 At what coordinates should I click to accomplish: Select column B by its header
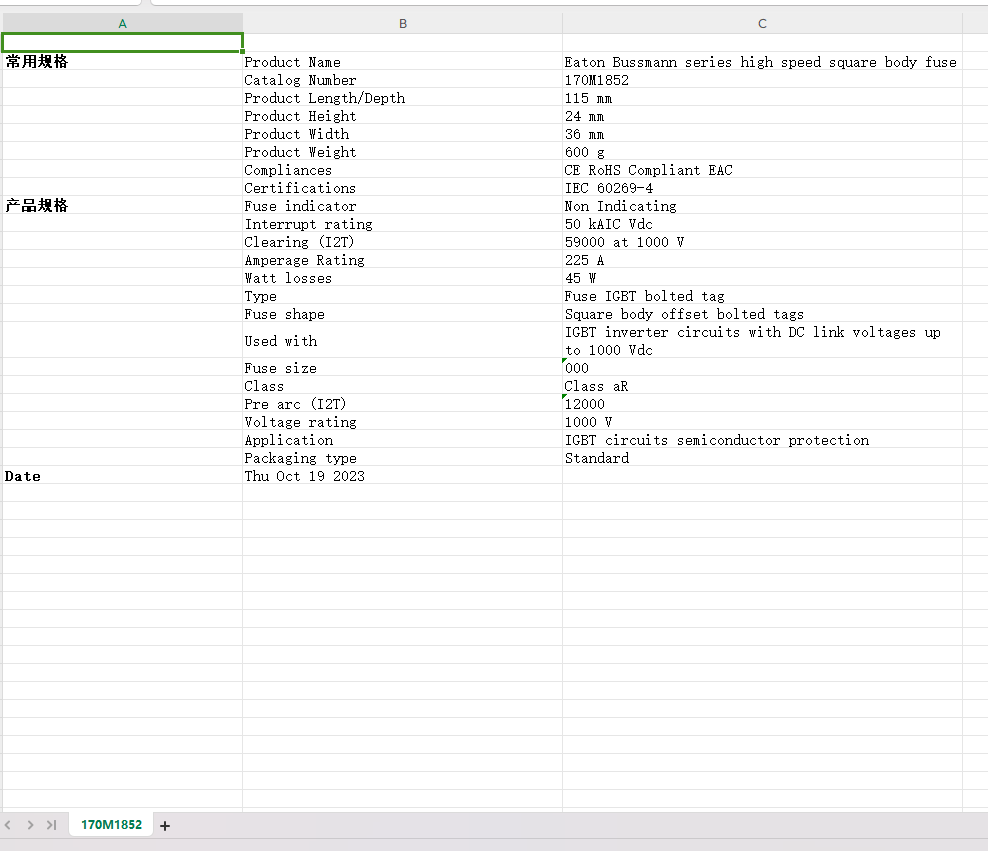coord(403,23)
